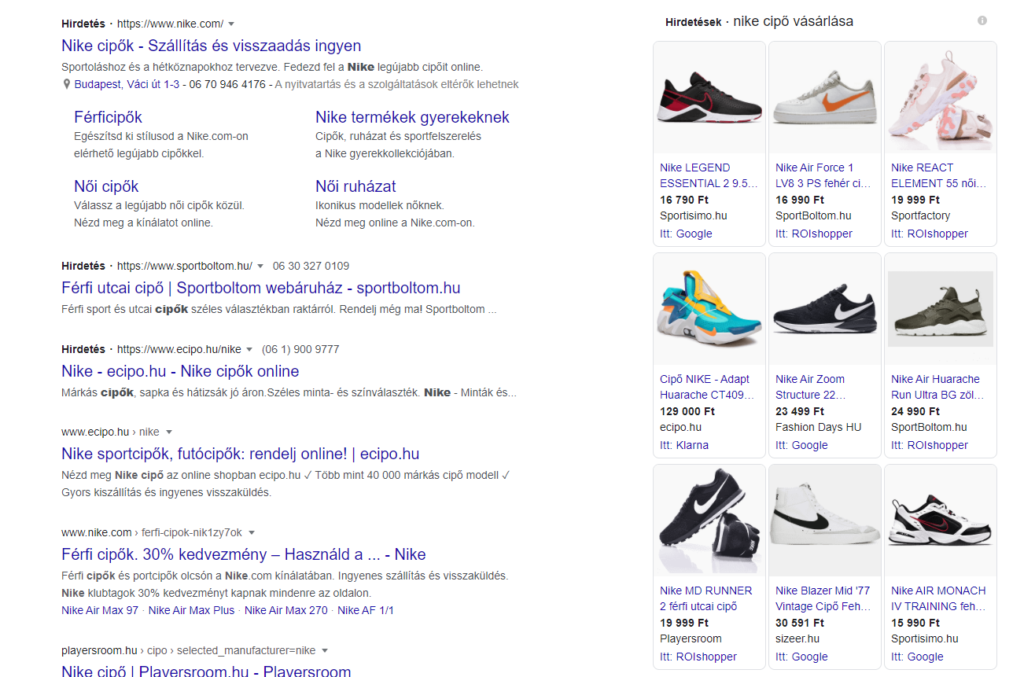Click Nike MD RUNNER 2 shoe image

pos(709,521)
